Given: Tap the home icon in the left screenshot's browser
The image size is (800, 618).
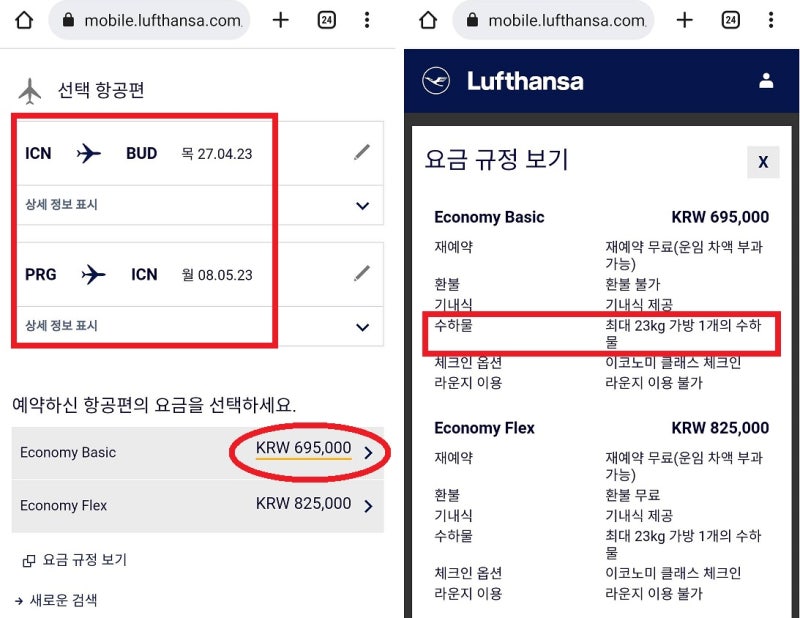Looking at the screenshot, I should 24,20.
